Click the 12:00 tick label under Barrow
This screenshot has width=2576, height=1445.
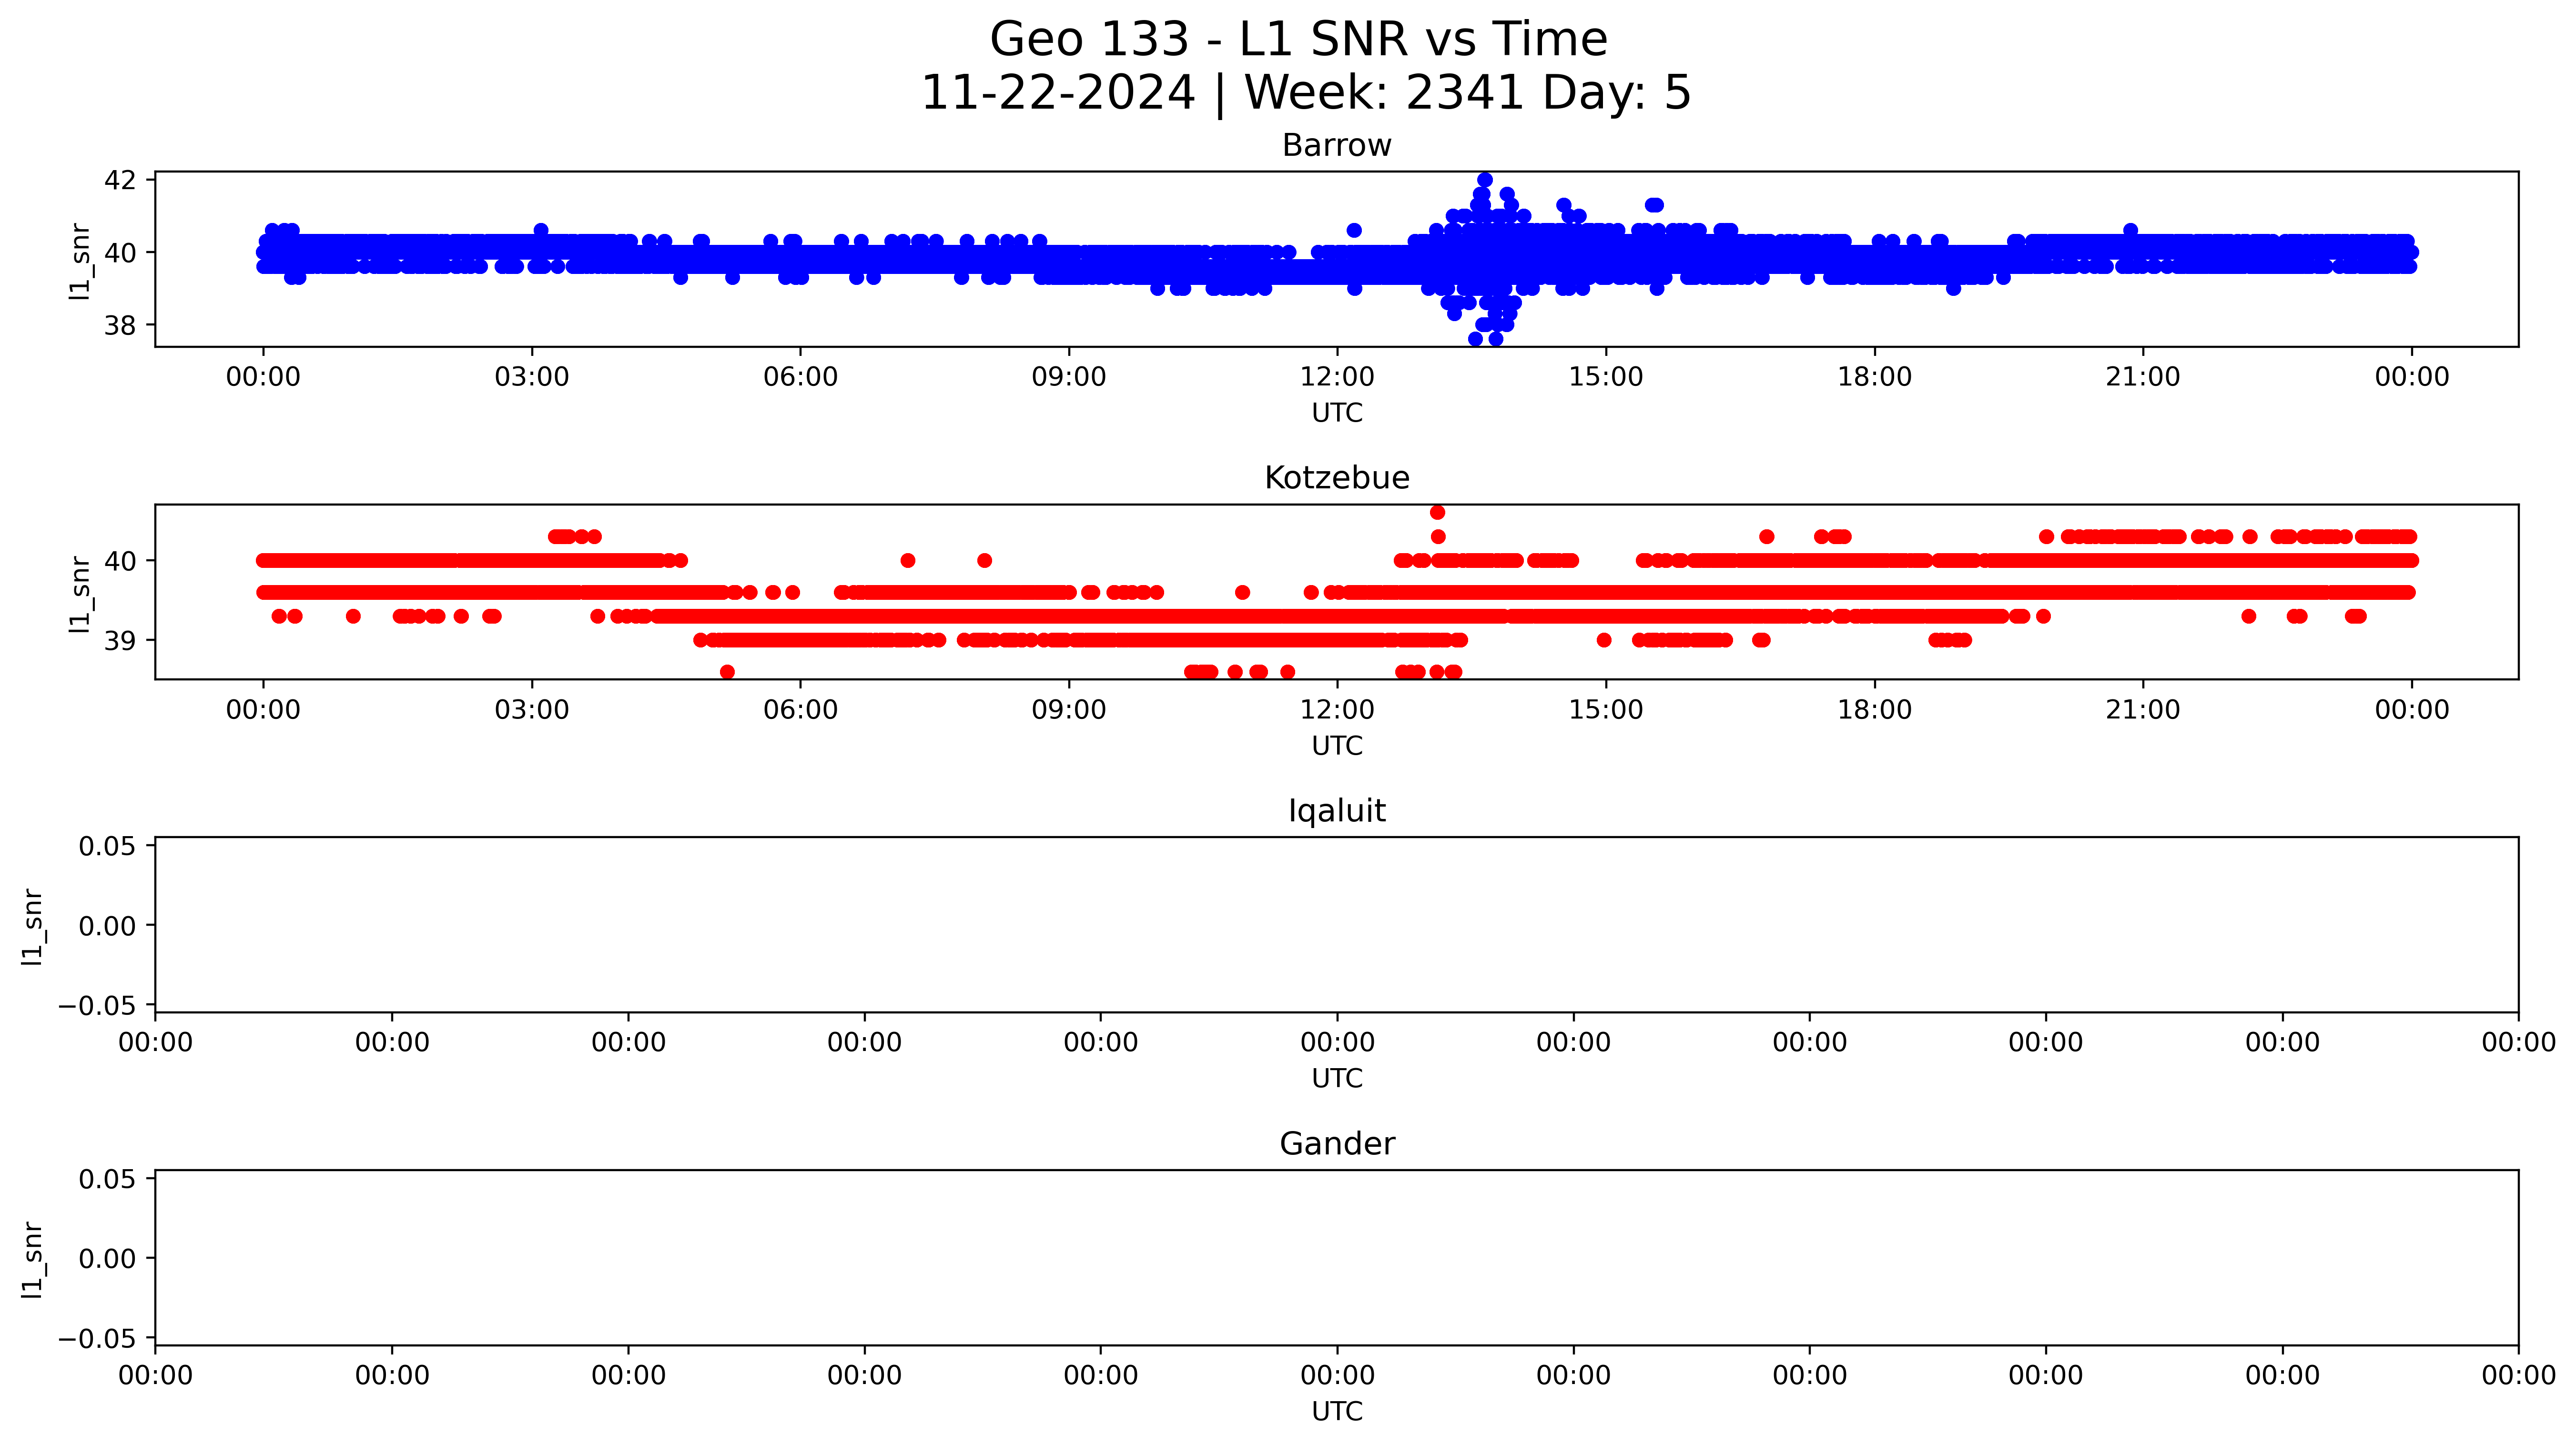click(x=1337, y=377)
